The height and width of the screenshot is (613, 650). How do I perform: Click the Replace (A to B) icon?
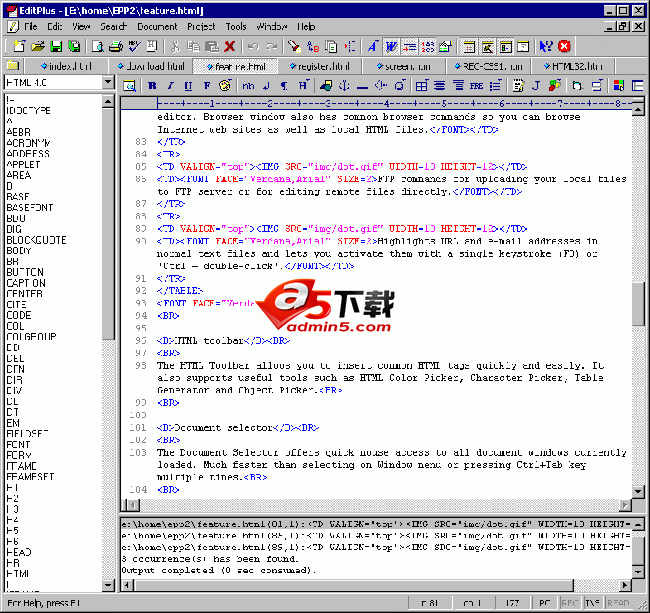(x=313, y=46)
